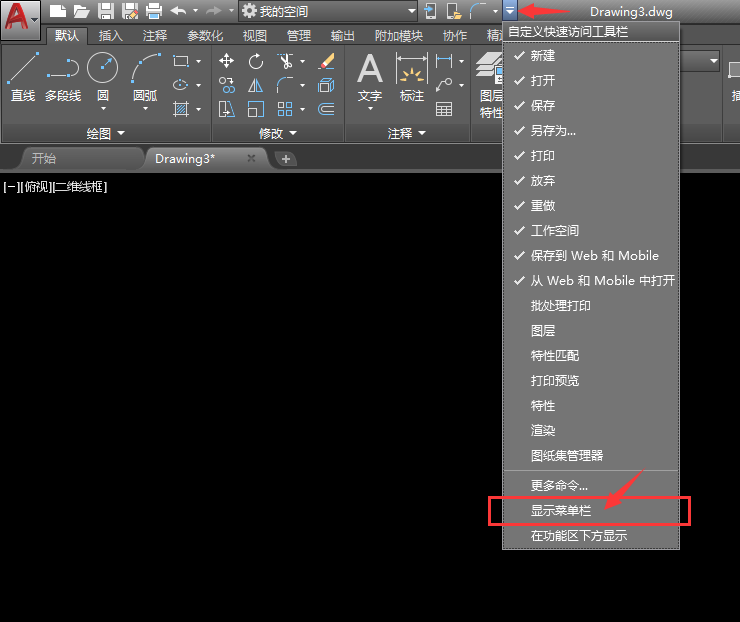Add a new drawing tab with plus button
Viewport: 740px width, 622px height.
click(x=286, y=159)
